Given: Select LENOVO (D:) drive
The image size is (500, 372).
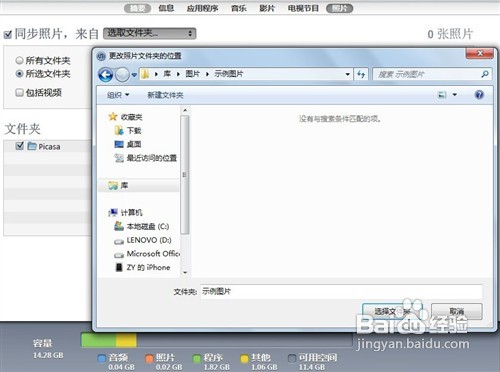Looking at the screenshot, I should pos(143,240).
